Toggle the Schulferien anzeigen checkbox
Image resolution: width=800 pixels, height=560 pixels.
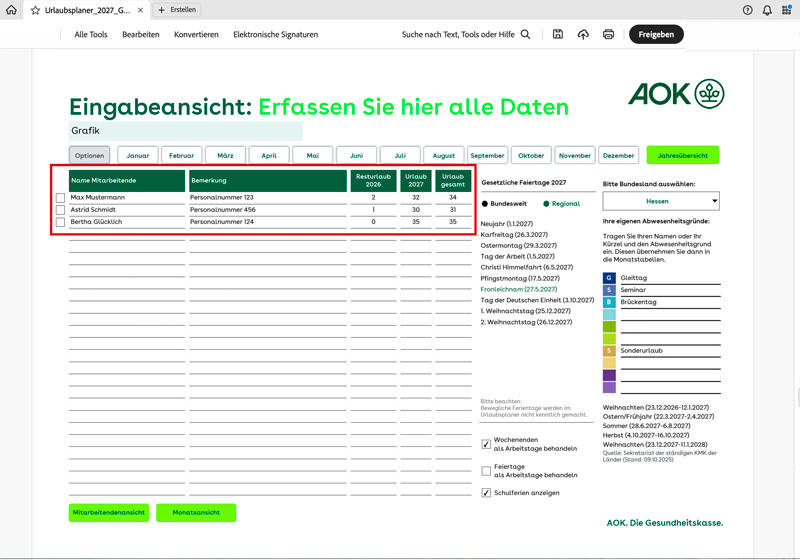(x=487, y=493)
